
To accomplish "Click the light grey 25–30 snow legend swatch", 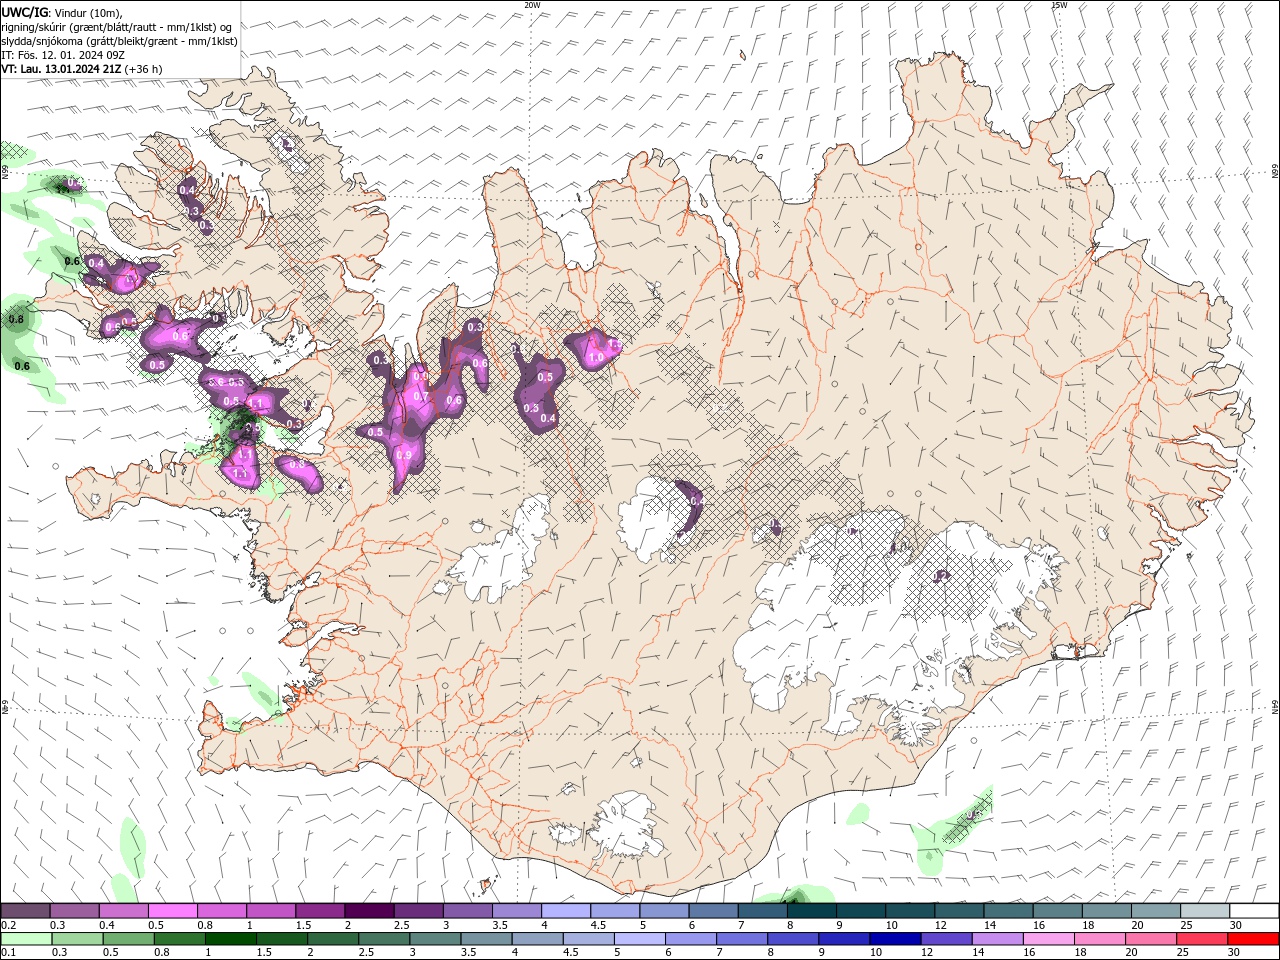I will coord(1205,911).
